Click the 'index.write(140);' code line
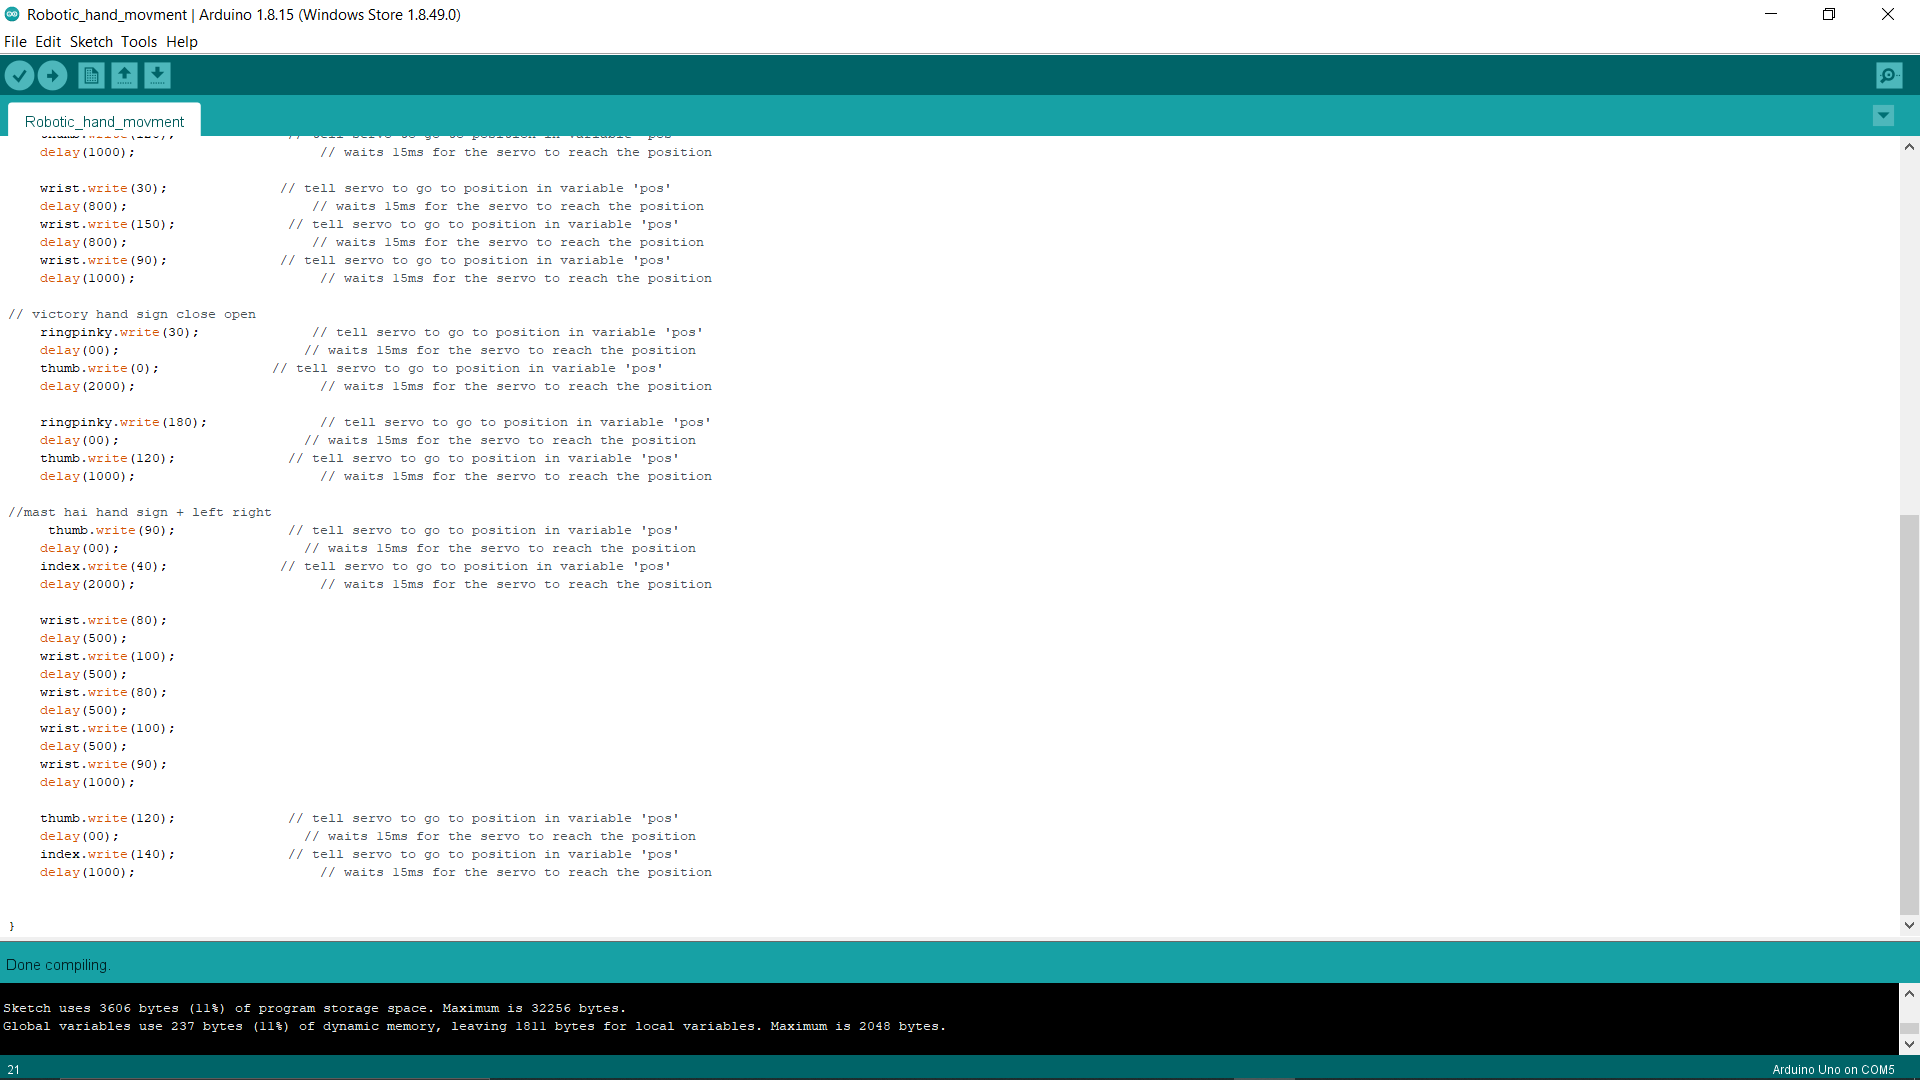Viewport: 1920px width, 1080px height. click(107, 854)
